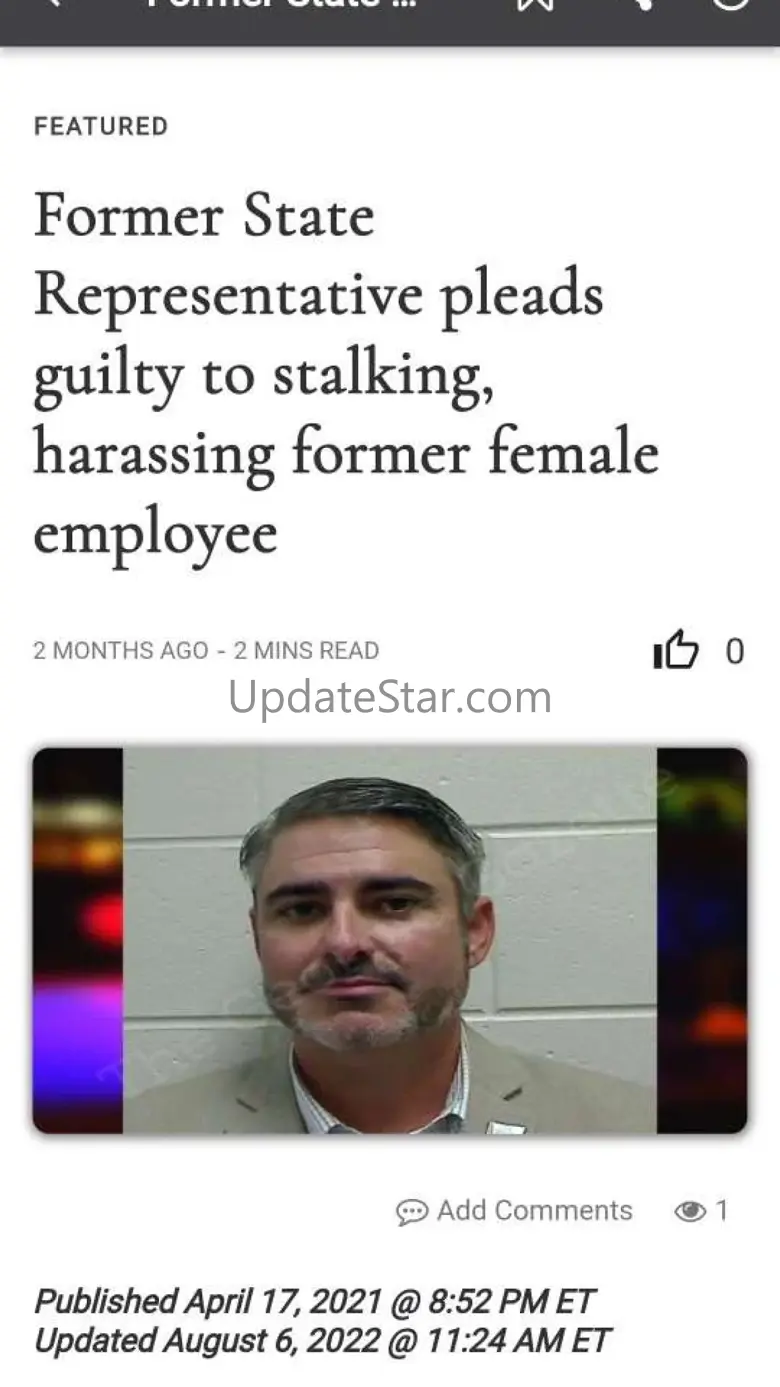The width and height of the screenshot is (780, 1387).
Task: Click the like count number zero
Action: point(735,652)
